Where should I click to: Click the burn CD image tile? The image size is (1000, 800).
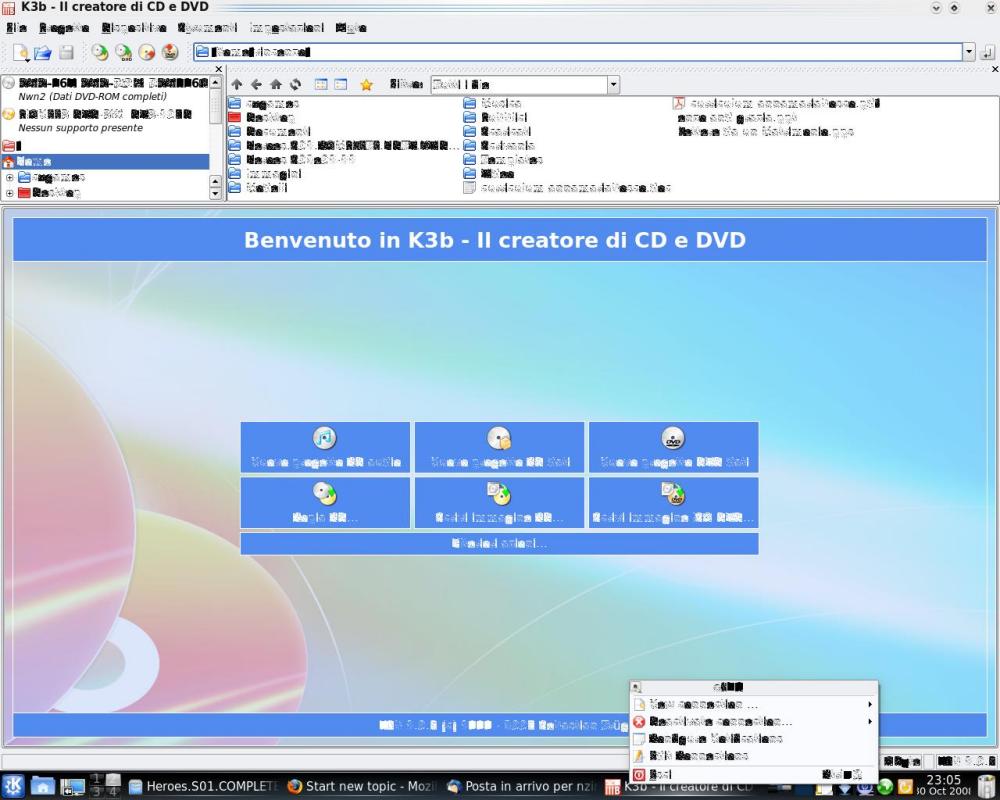[499, 502]
